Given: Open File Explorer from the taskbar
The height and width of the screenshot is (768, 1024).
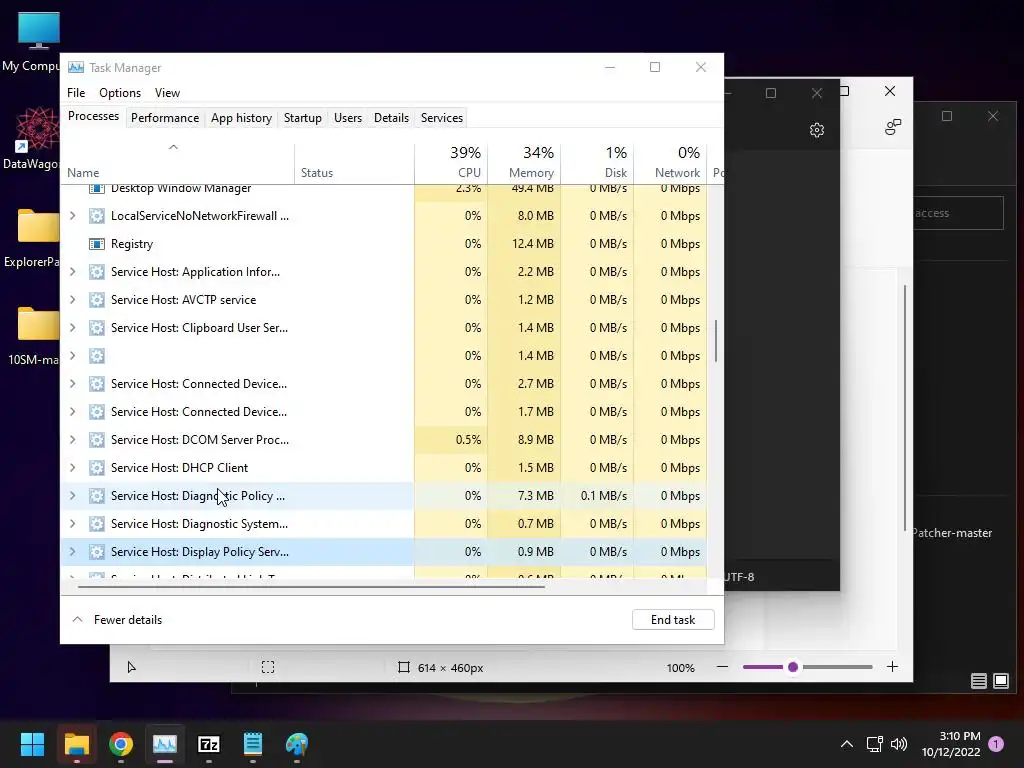Looking at the screenshot, I should tap(76, 744).
